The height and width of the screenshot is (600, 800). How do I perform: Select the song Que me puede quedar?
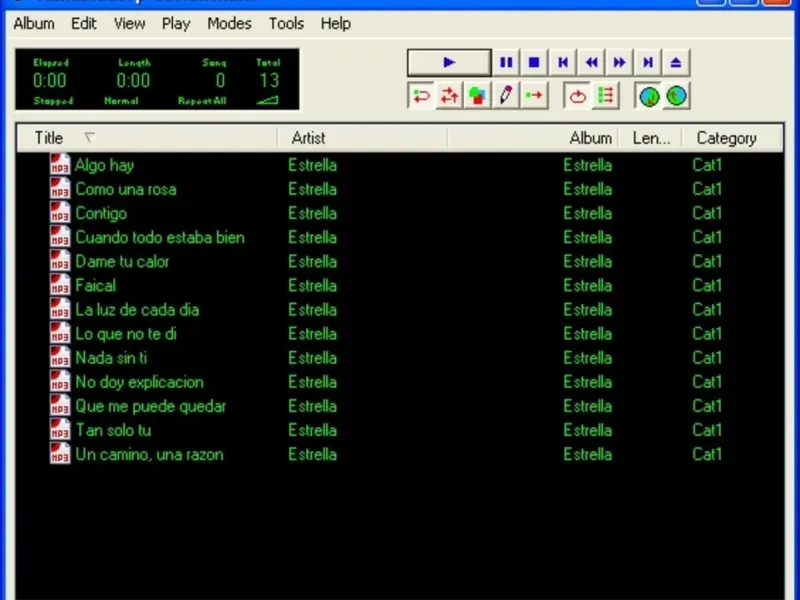coord(151,406)
